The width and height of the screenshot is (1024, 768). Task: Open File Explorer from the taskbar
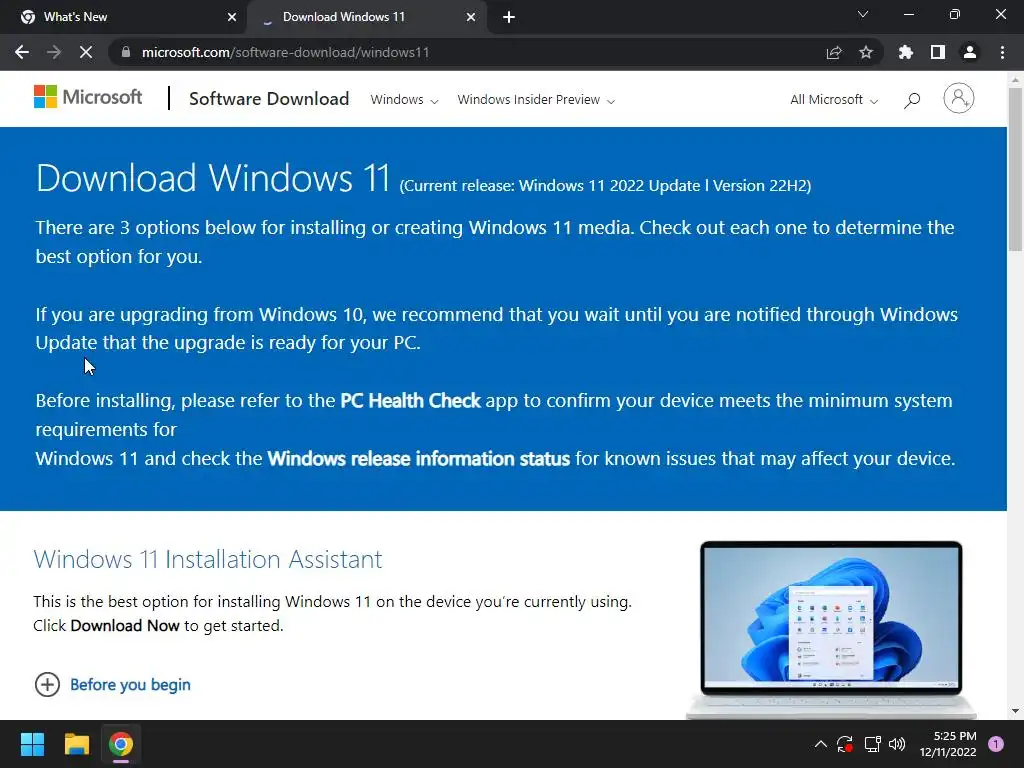point(76,744)
